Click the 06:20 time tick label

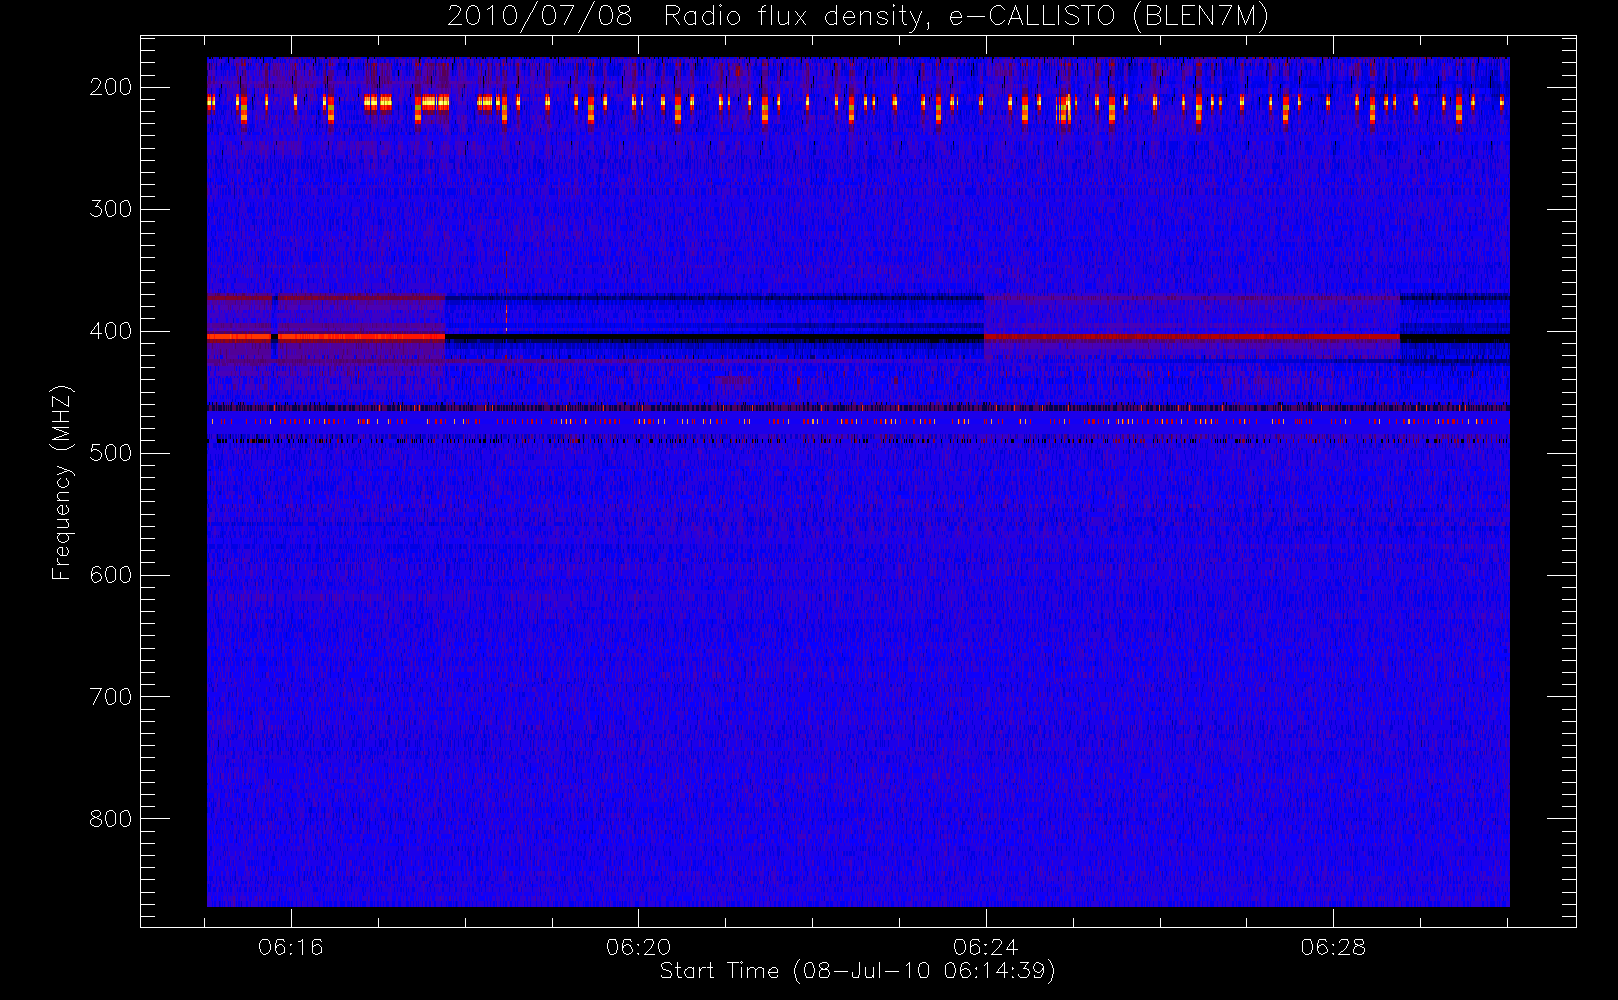point(638,947)
